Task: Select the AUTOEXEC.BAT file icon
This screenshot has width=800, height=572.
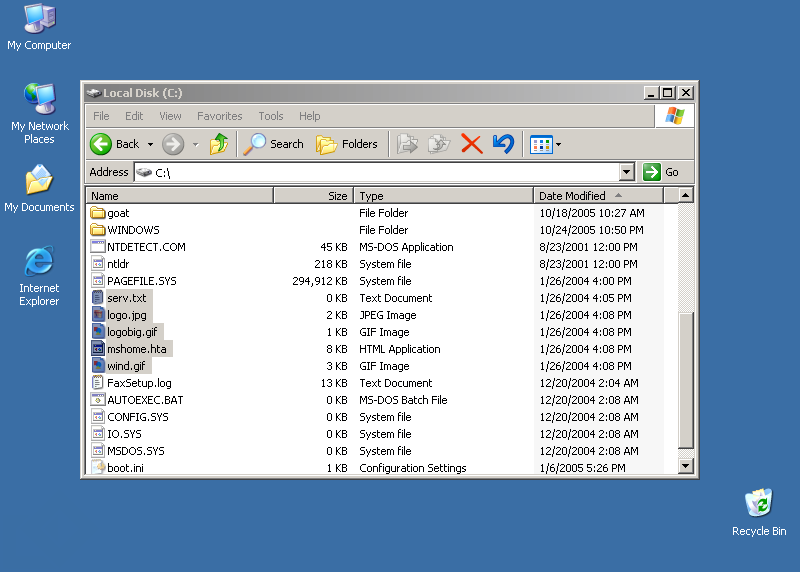Action: coord(97,400)
